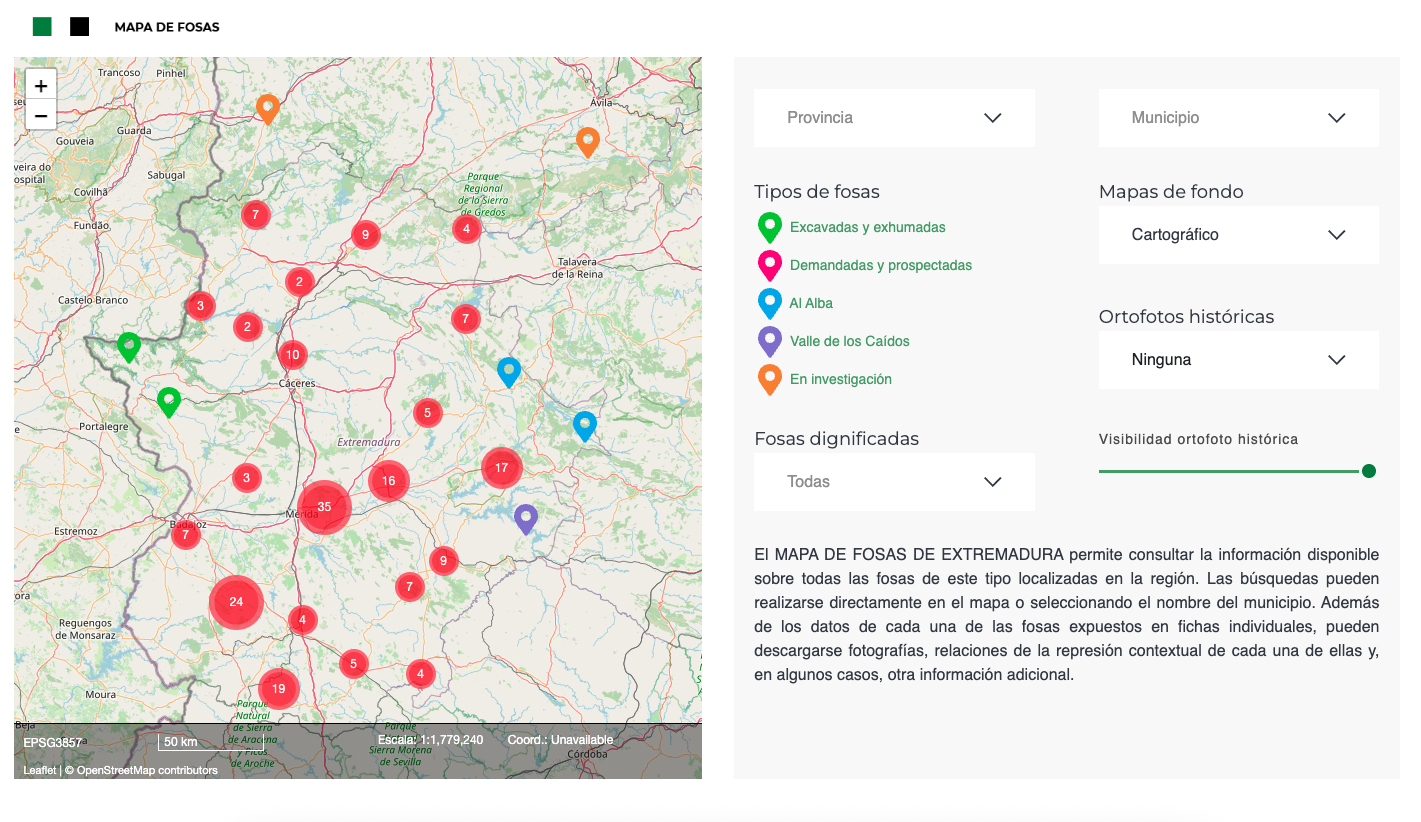Image resolution: width=1421 pixels, height=822 pixels.
Task: Click the pink Demandadas y prospectadas legend pin
Action: [769, 263]
